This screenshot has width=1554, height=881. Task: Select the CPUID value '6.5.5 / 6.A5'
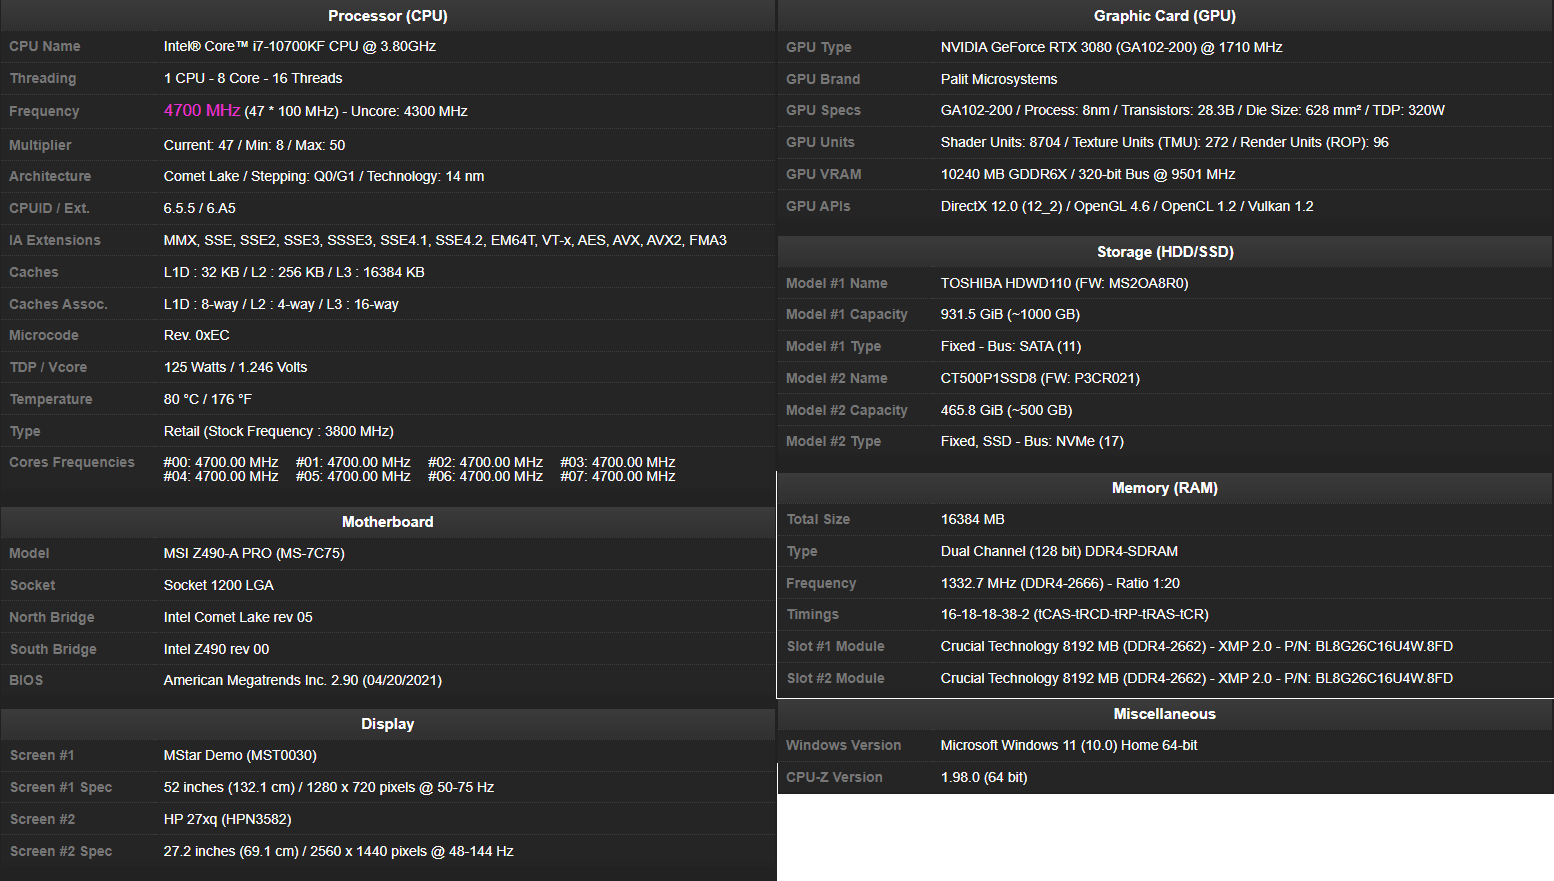pyautogui.click(x=200, y=208)
